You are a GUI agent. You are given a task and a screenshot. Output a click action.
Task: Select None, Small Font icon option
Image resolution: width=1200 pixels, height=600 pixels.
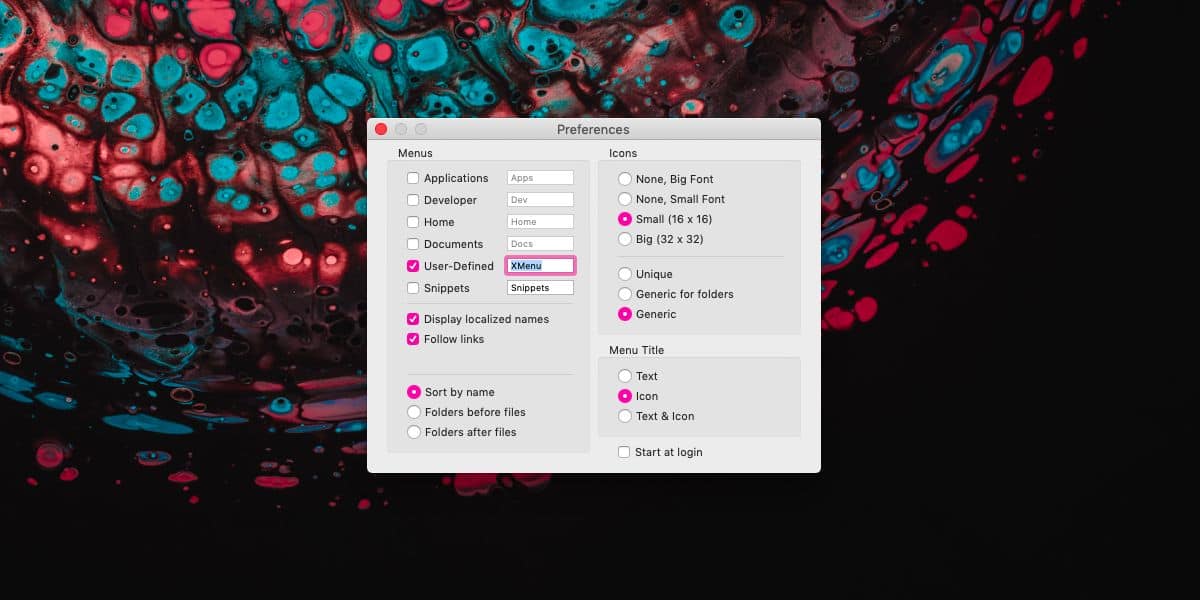click(x=625, y=198)
